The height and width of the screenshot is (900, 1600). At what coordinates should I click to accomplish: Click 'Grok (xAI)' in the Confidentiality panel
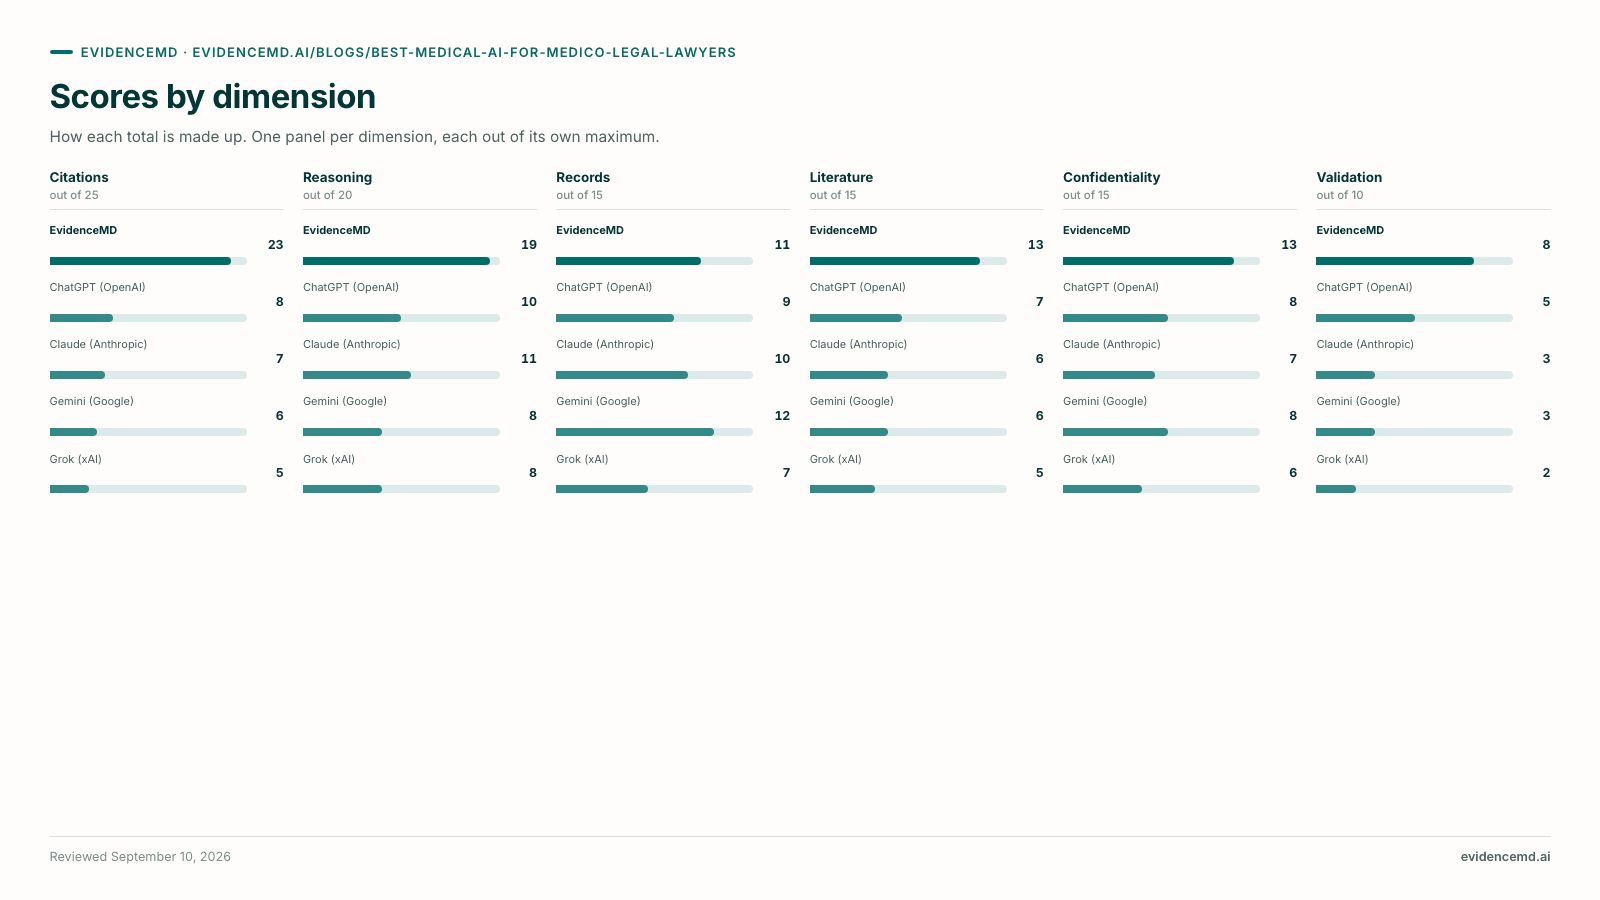[1089, 459]
